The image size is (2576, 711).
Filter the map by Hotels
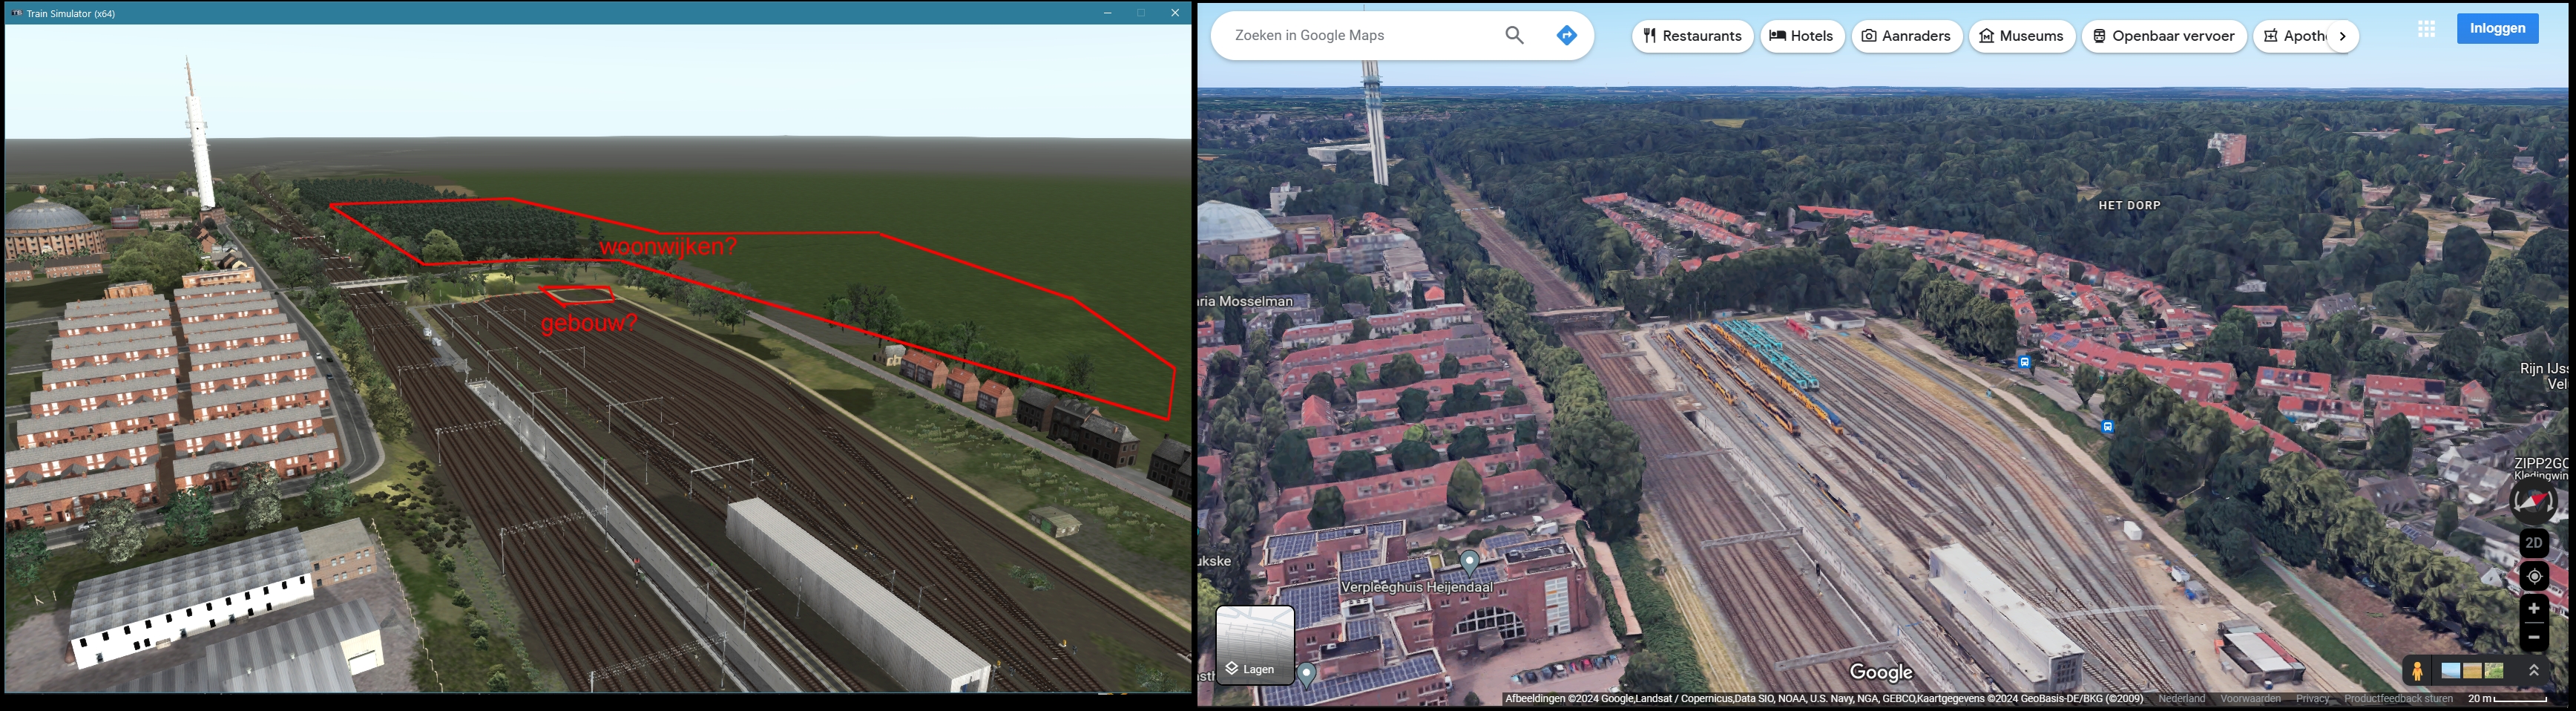(x=1802, y=36)
